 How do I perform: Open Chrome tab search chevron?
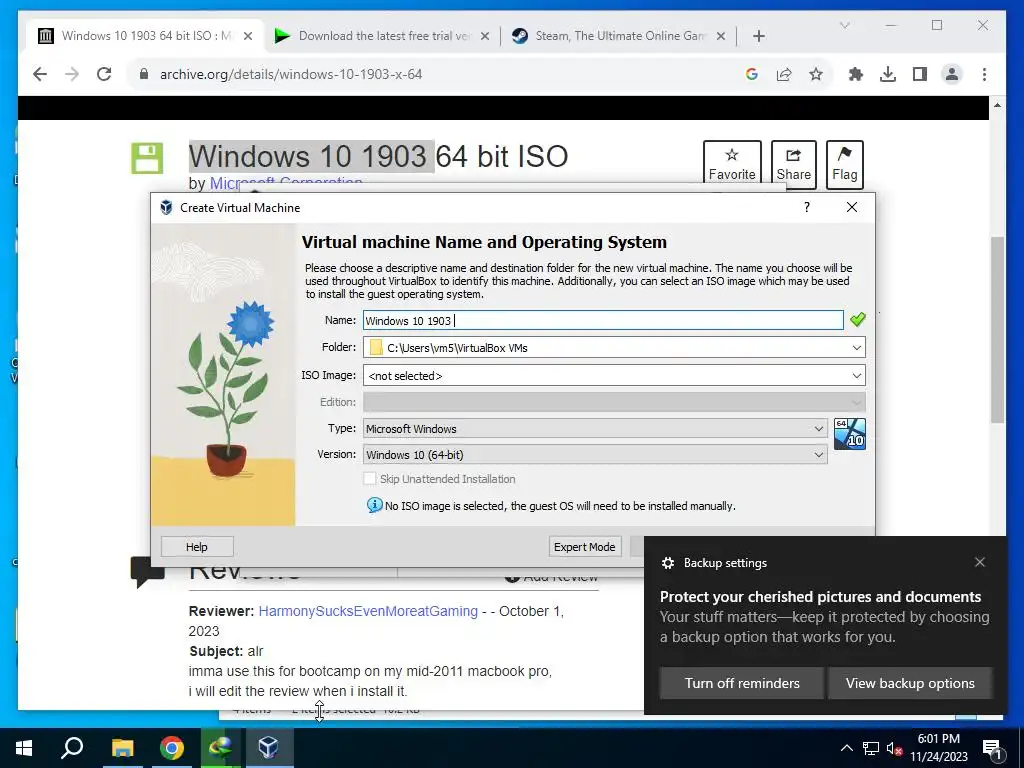point(844,25)
